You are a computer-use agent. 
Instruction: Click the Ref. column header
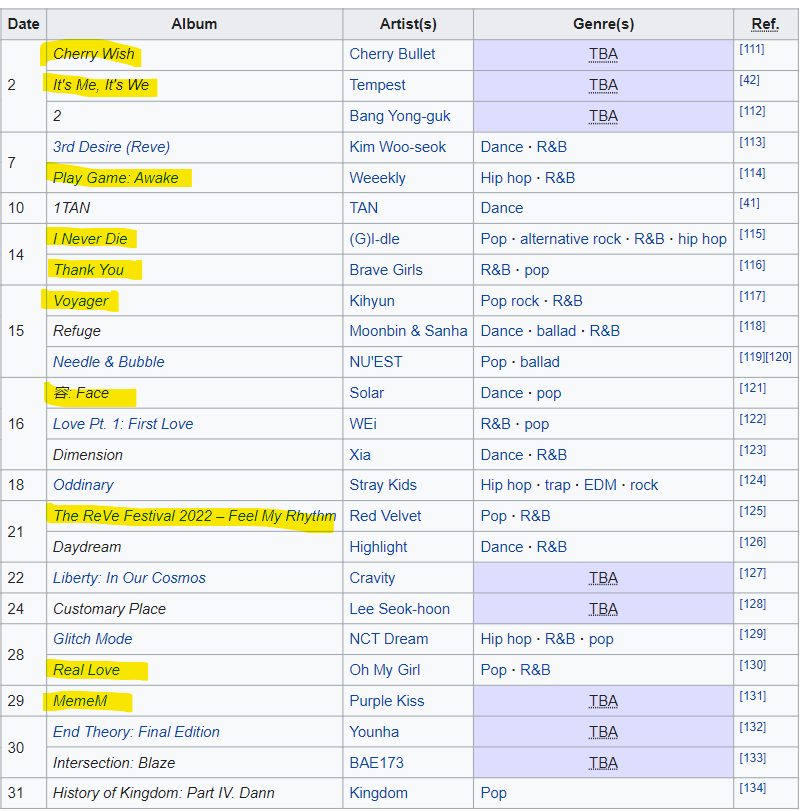[765, 24]
